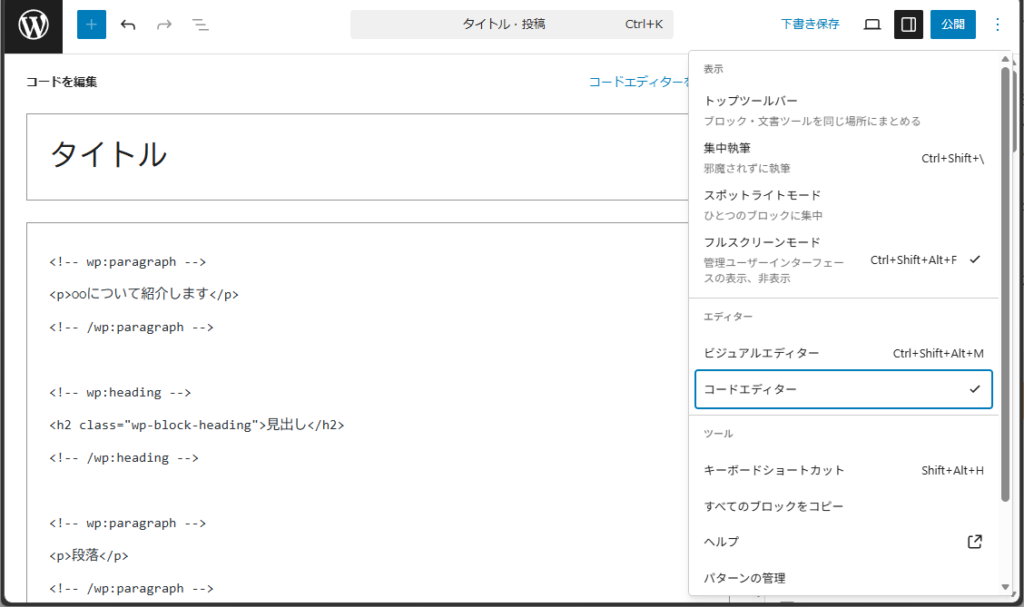Screen dimensions: 1024x607
Task: Click the WordPress logo icon
Action: tap(33, 25)
